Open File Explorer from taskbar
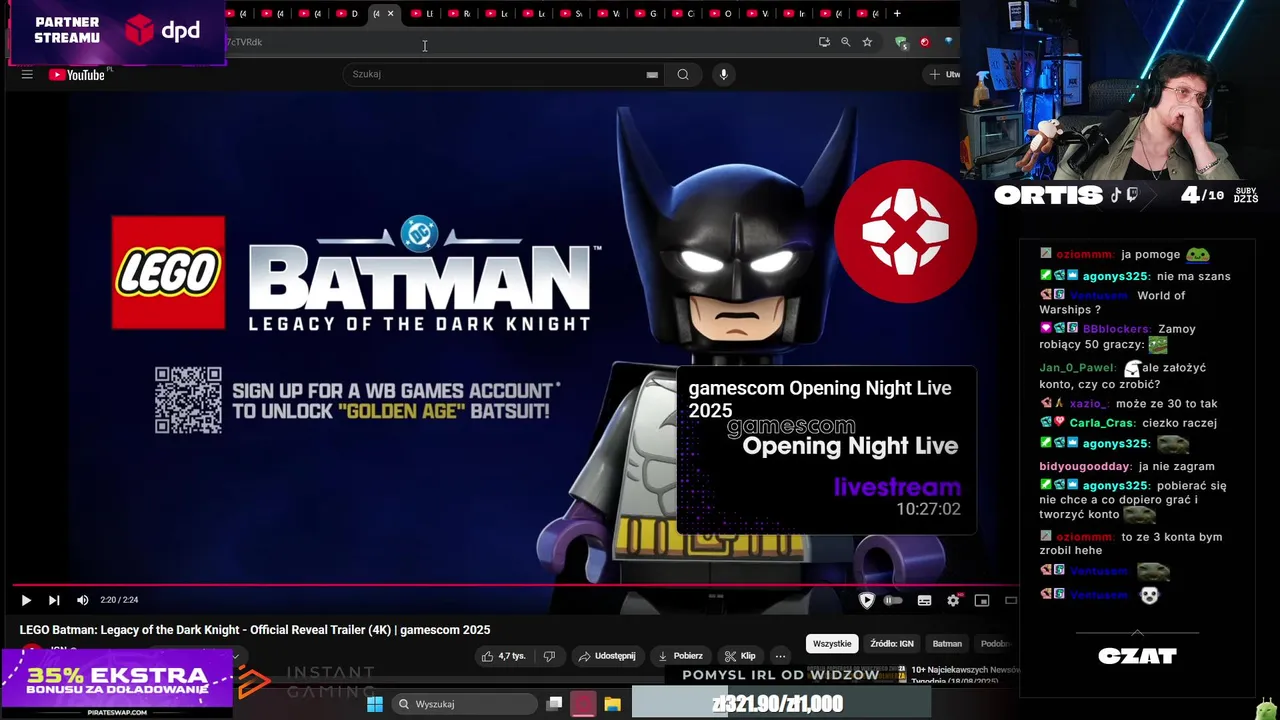The image size is (1280, 720). pos(612,704)
